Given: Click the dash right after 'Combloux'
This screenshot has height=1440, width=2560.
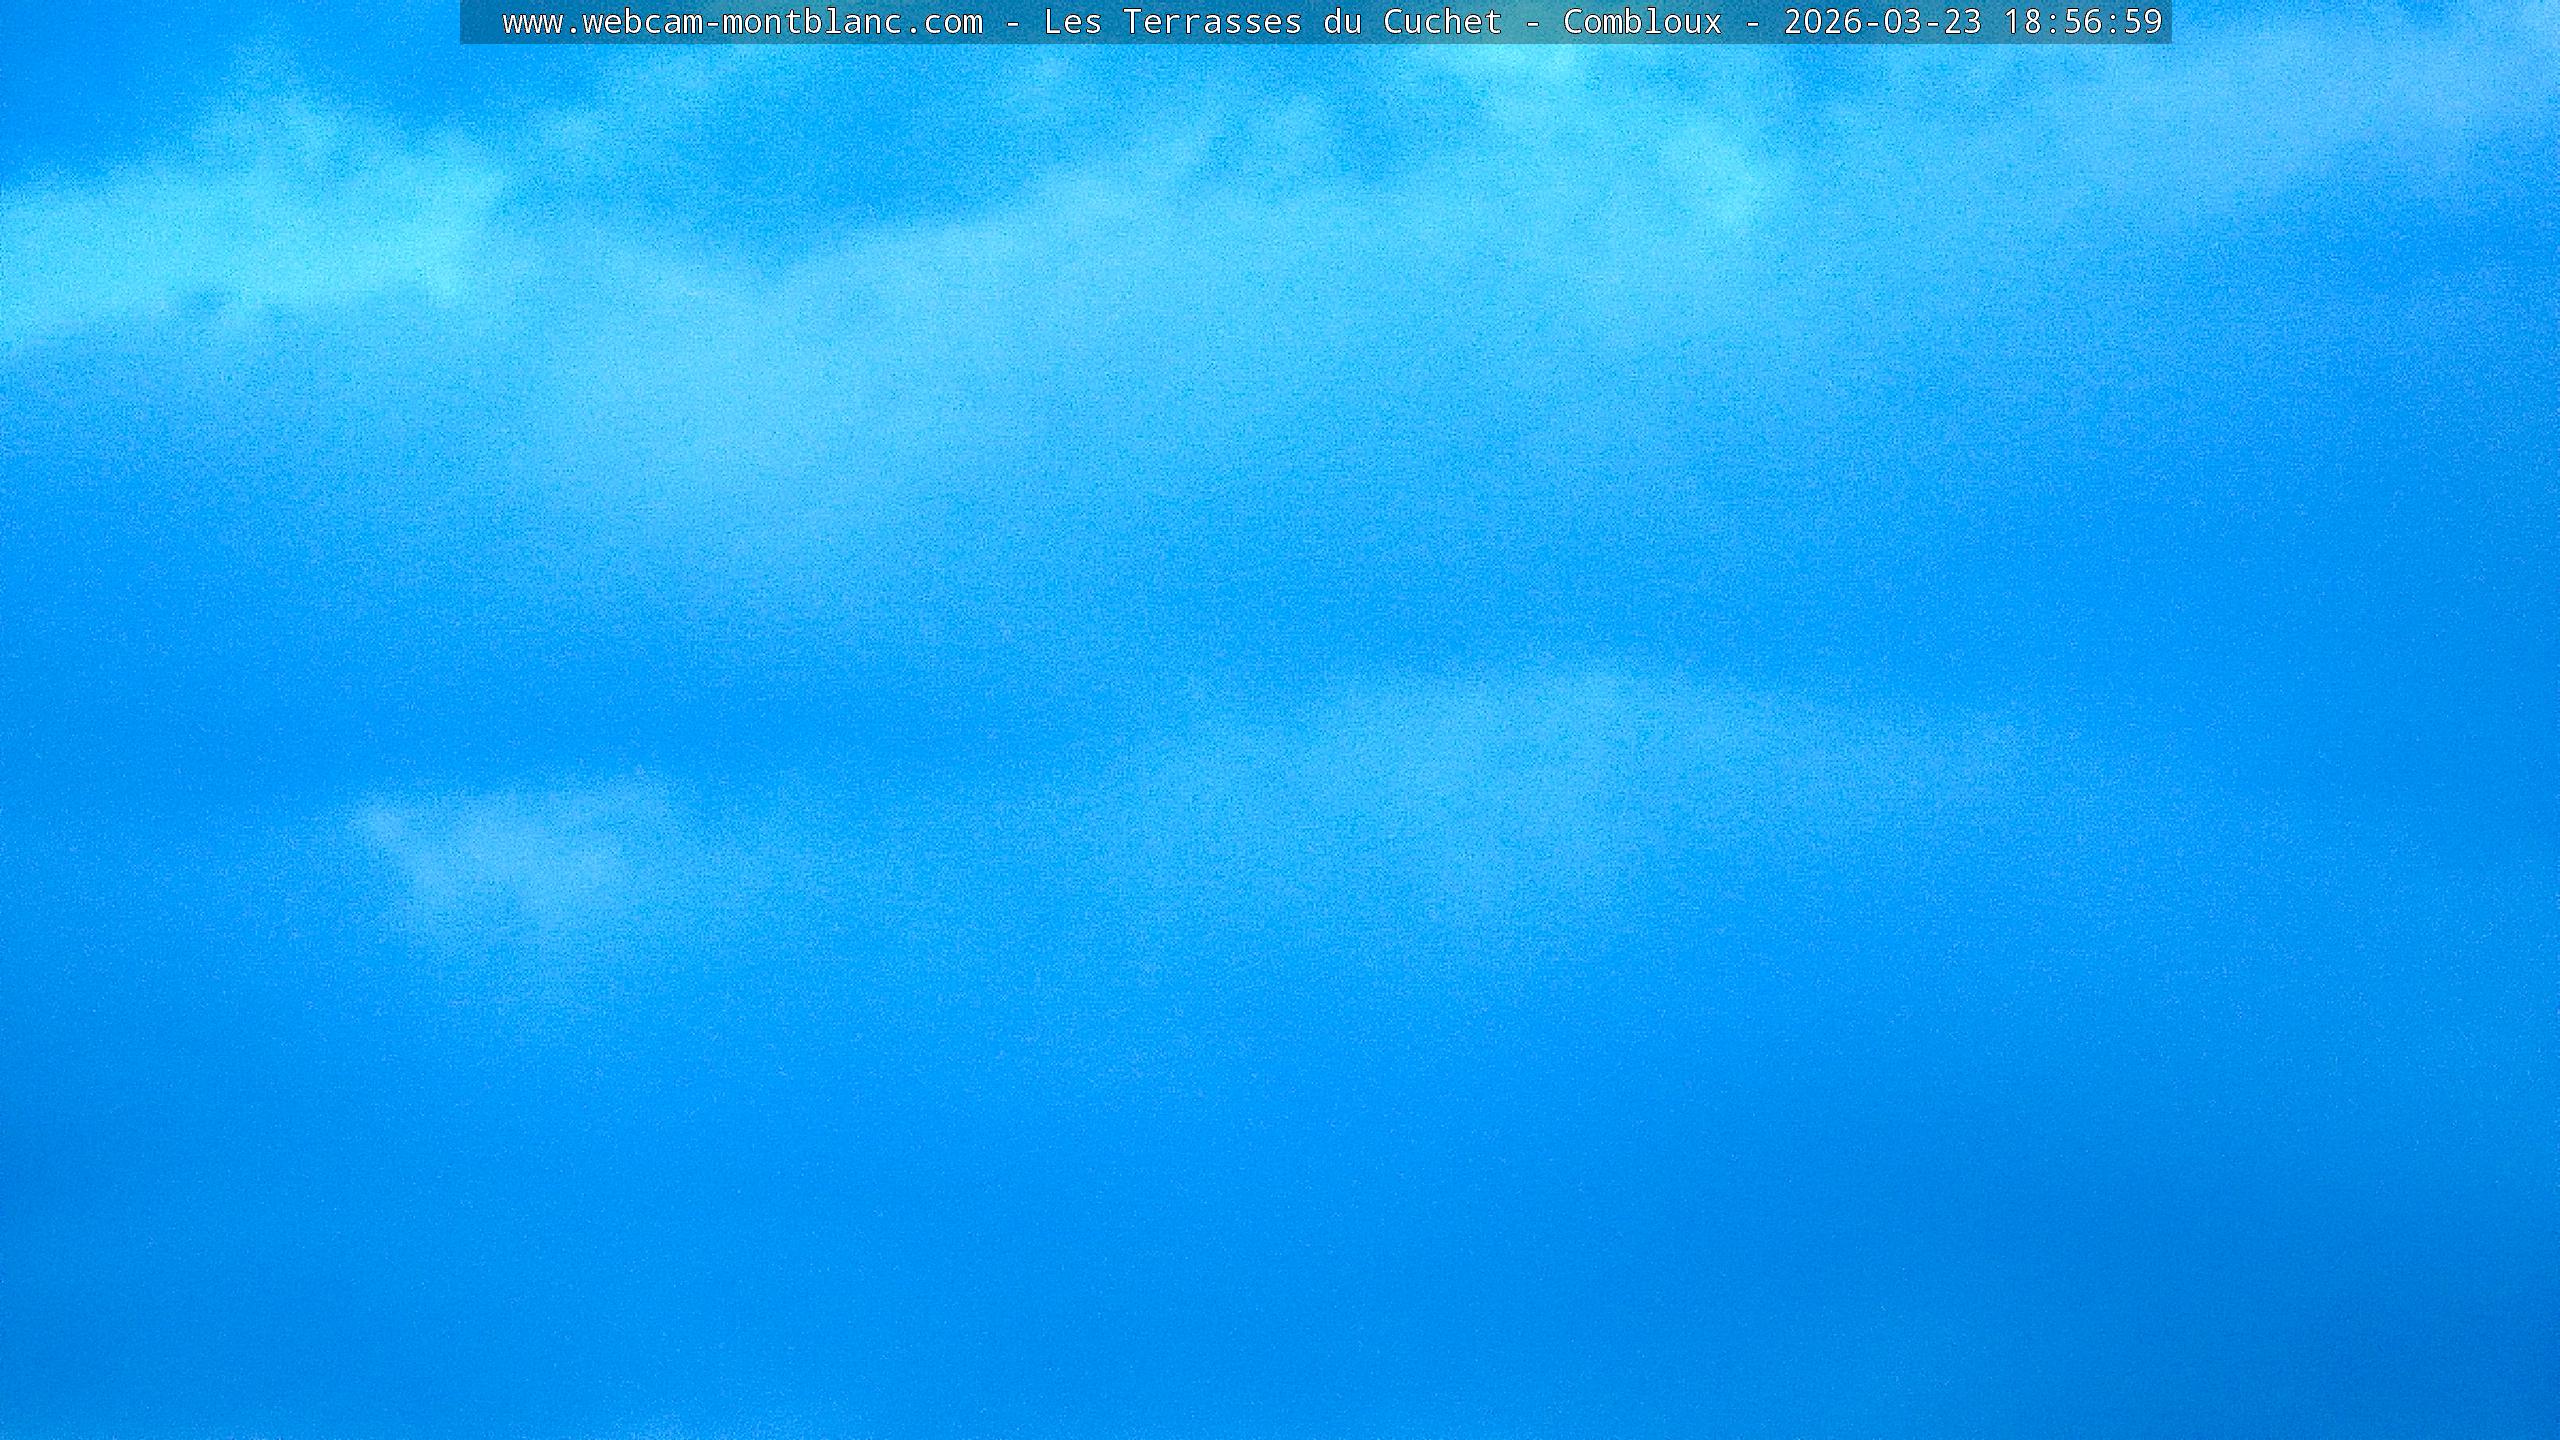Looking at the screenshot, I should point(1752,22).
